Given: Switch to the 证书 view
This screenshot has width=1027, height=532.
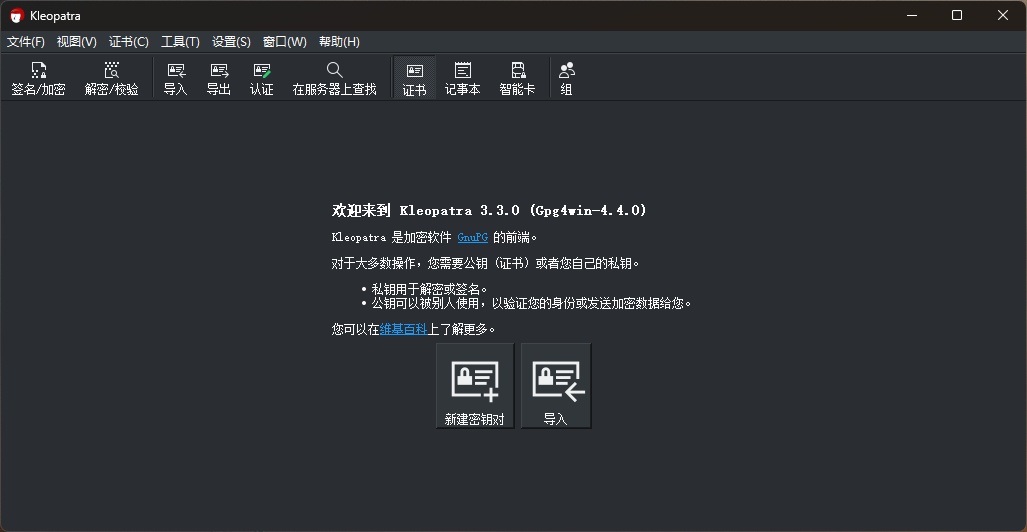Looking at the screenshot, I should click(x=414, y=79).
